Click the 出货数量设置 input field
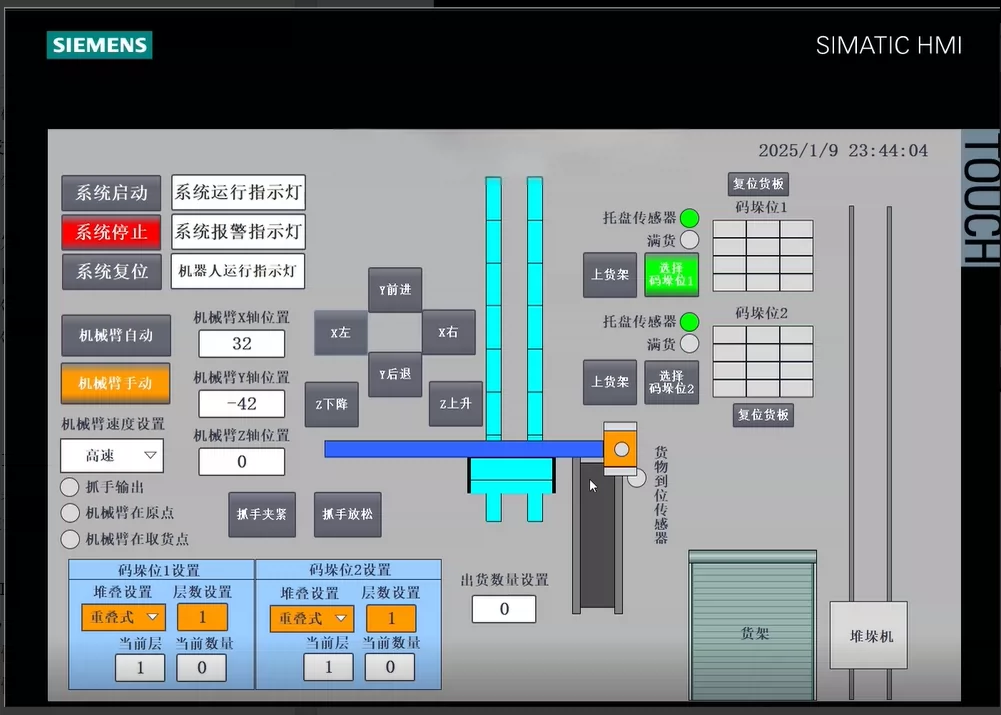 point(504,609)
